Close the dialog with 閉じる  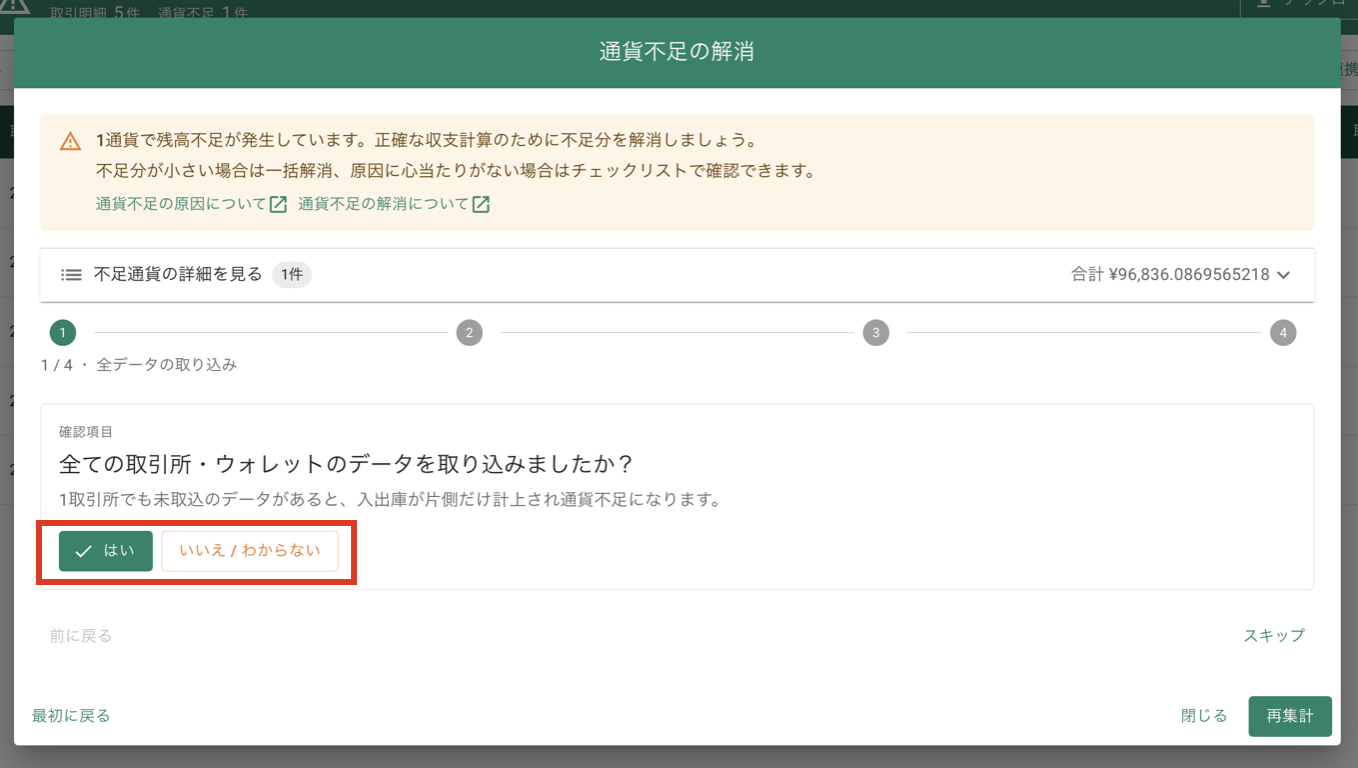coord(1204,716)
